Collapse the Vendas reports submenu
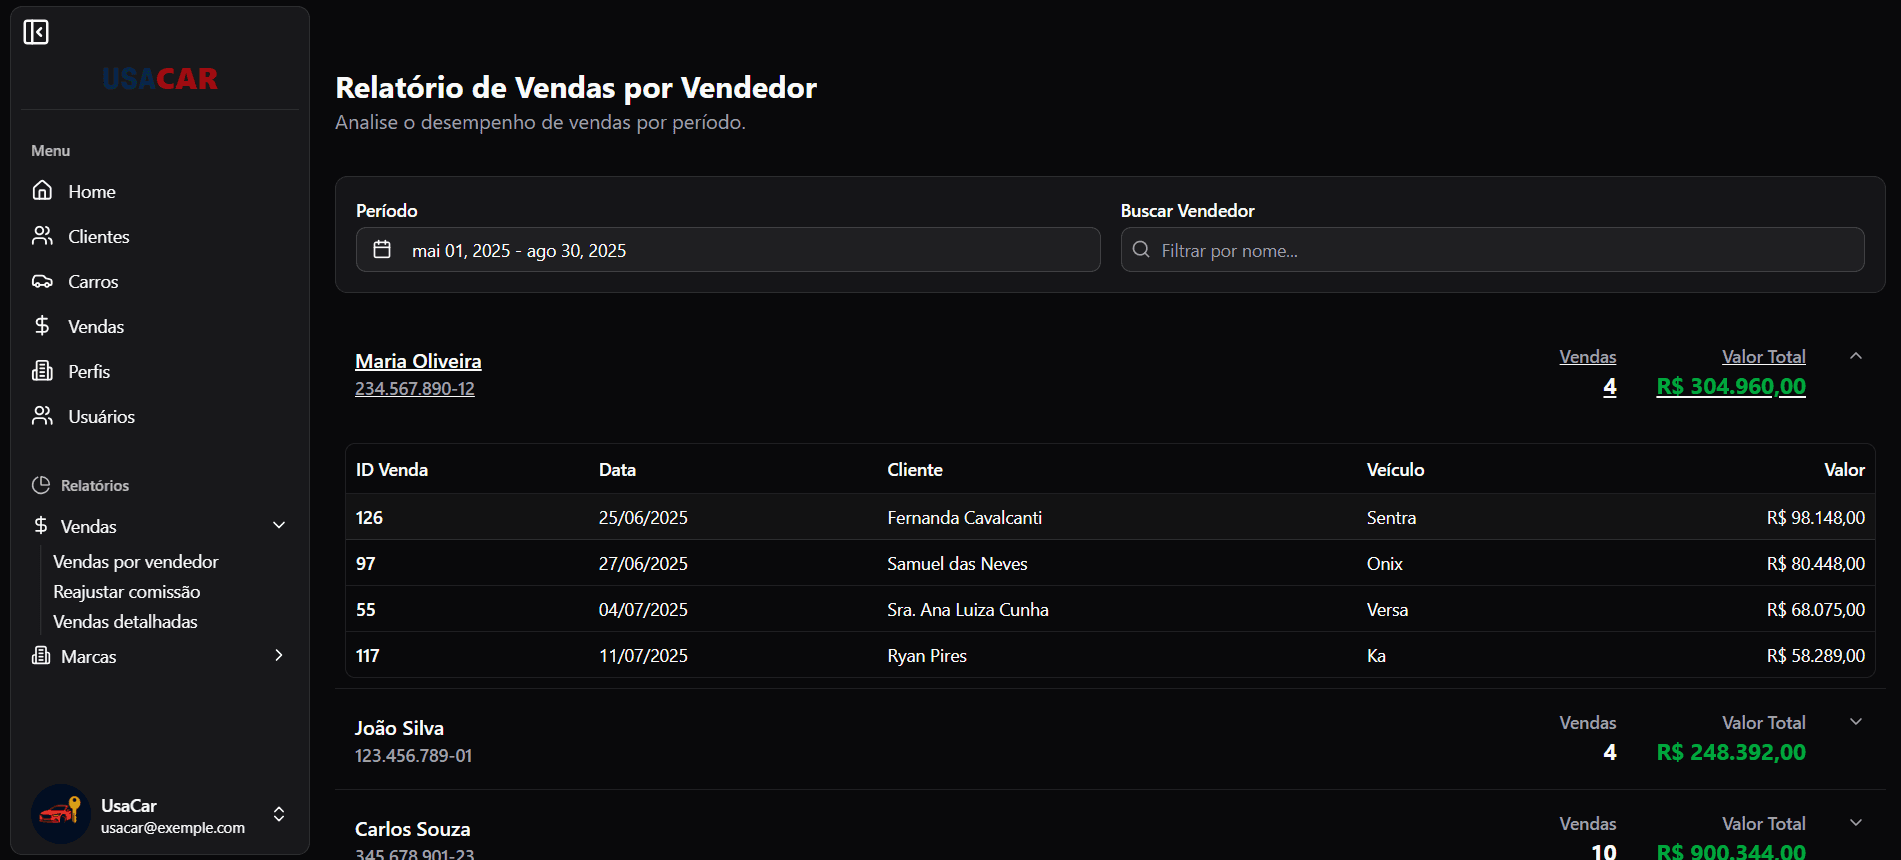 [x=279, y=526]
